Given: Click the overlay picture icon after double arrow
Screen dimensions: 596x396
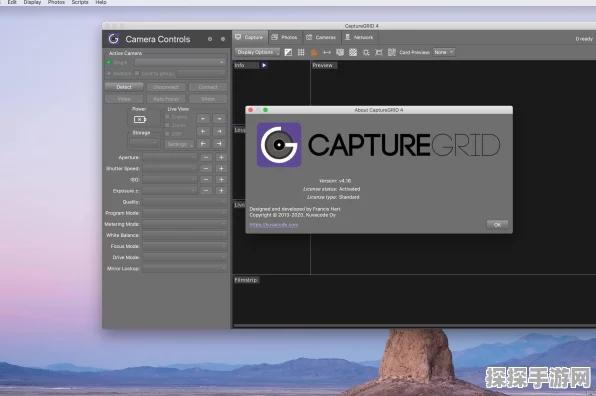Looking at the screenshot, I should point(340,52).
